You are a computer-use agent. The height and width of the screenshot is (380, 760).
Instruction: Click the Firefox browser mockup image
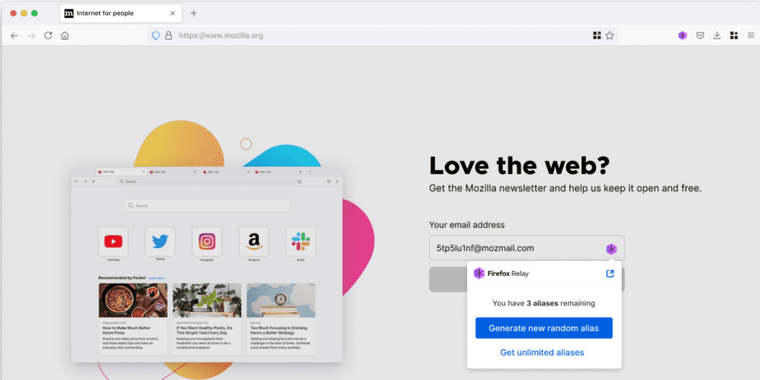(207, 265)
